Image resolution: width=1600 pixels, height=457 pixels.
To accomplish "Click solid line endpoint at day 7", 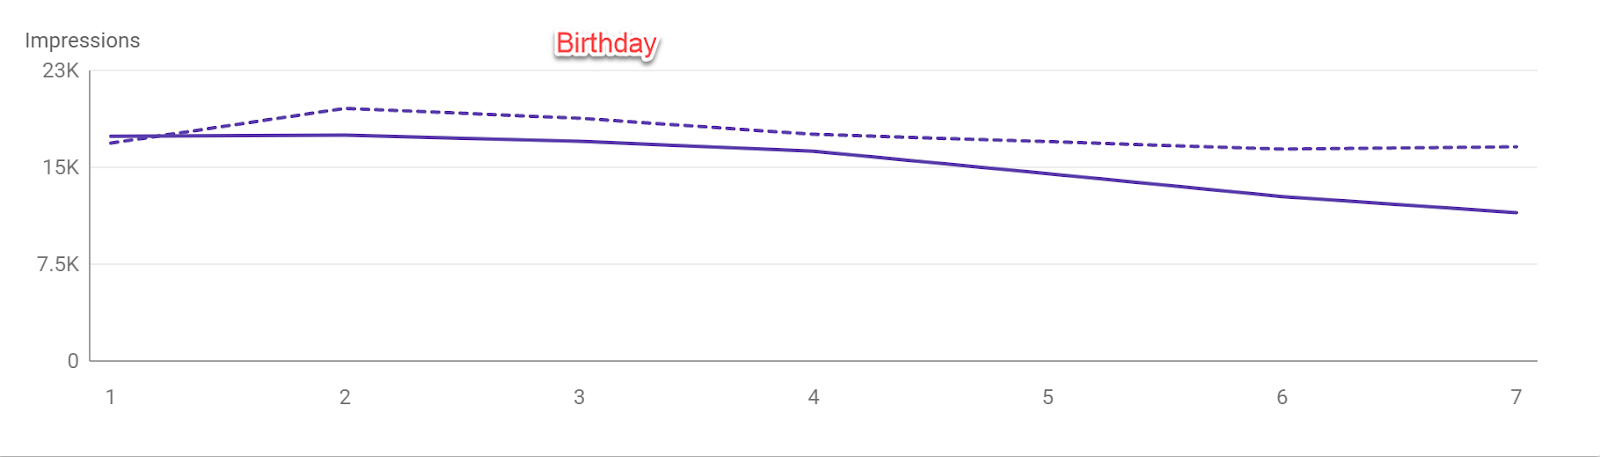I will 1516,212.
